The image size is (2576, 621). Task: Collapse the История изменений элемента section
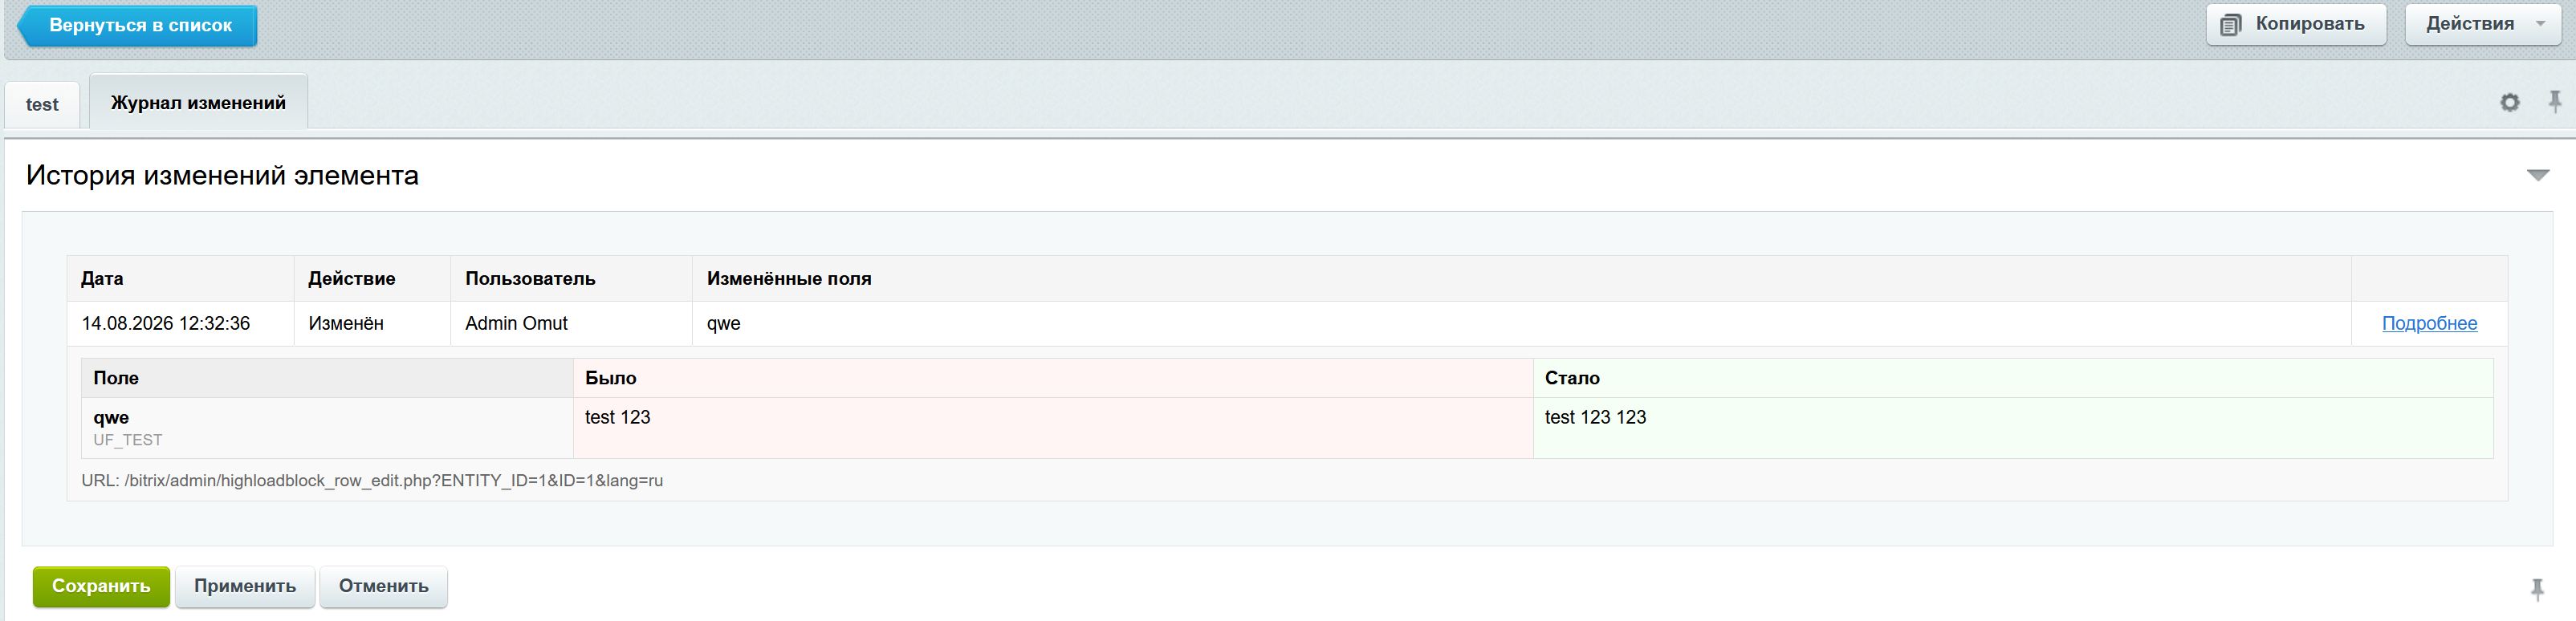click(2538, 175)
